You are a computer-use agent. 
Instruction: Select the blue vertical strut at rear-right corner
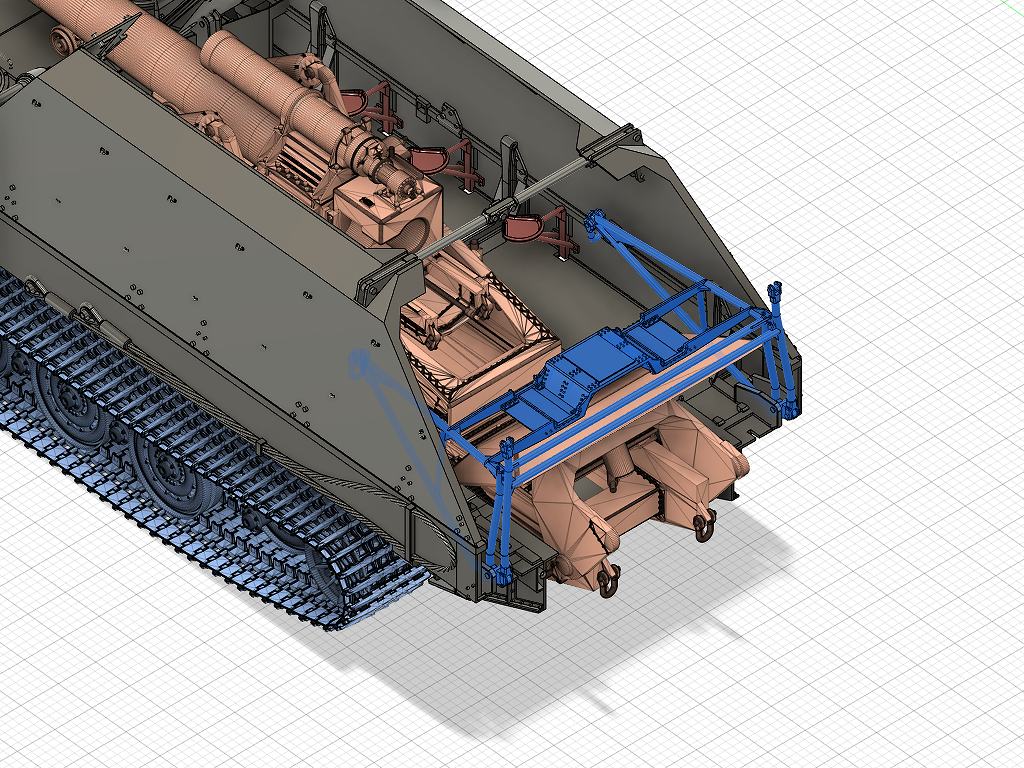[x=782, y=350]
